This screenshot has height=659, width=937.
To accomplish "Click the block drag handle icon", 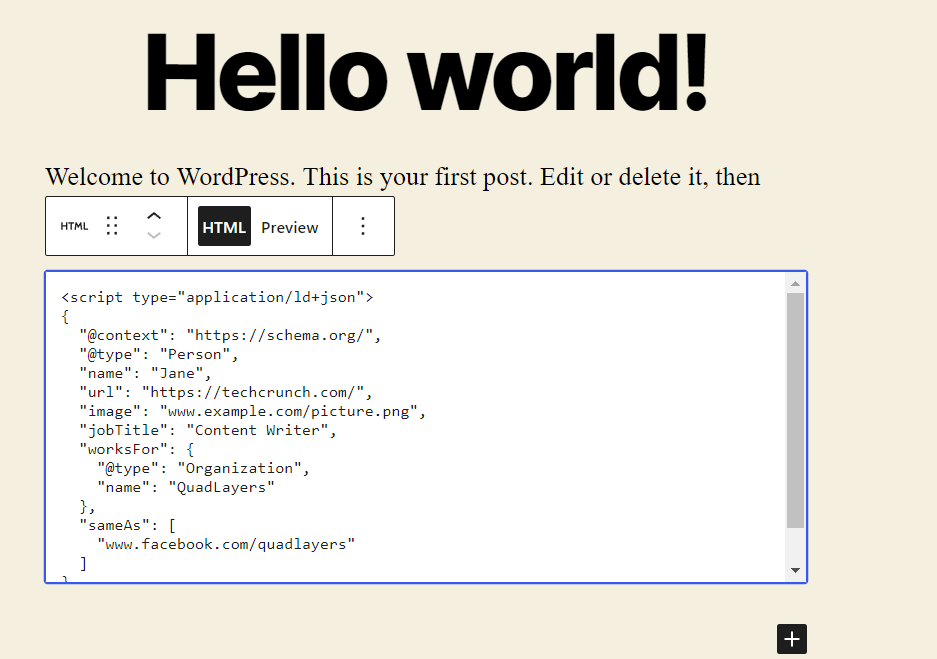I will point(112,226).
